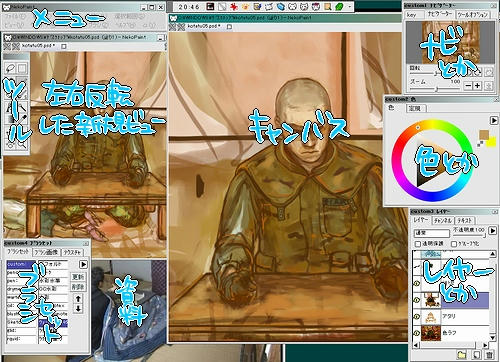Open the layer panel arrow menu
Screen dimensions: 500x362
(x=493, y=230)
